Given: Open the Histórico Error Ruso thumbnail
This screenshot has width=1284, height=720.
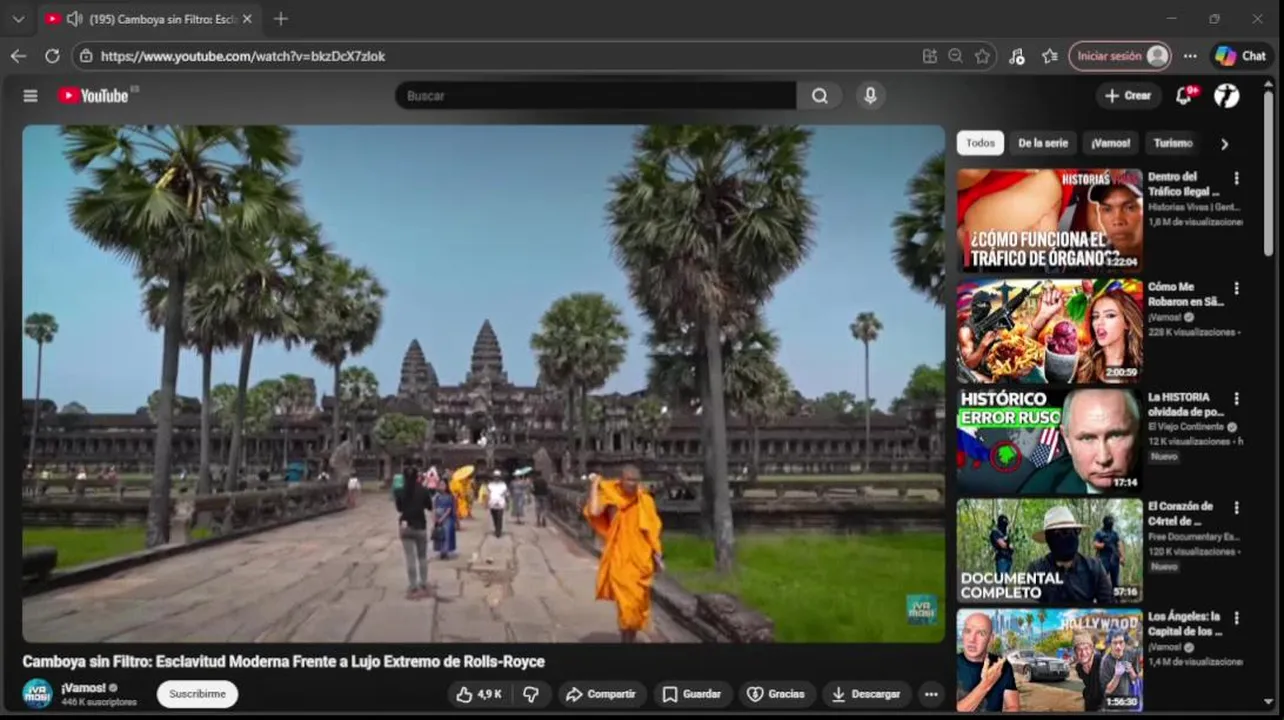Looking at the screenshot, I should pyautogui.click(x=1050, y=440).
